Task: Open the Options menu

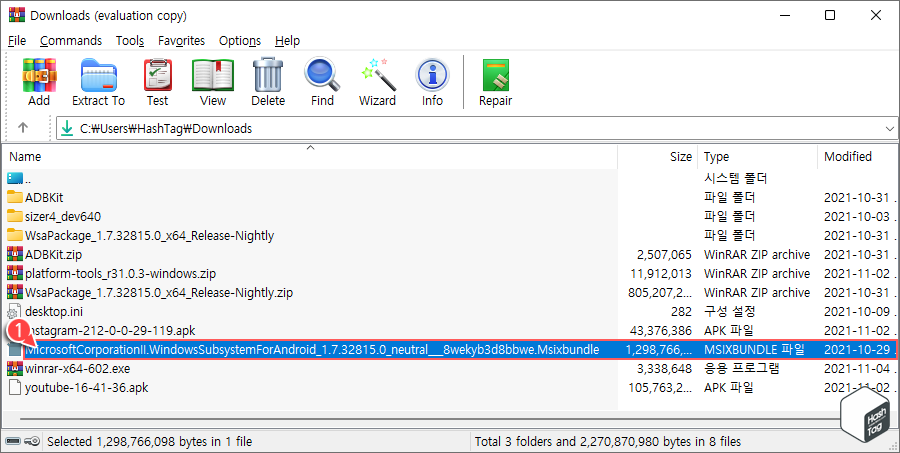Action: coord(240,41)
